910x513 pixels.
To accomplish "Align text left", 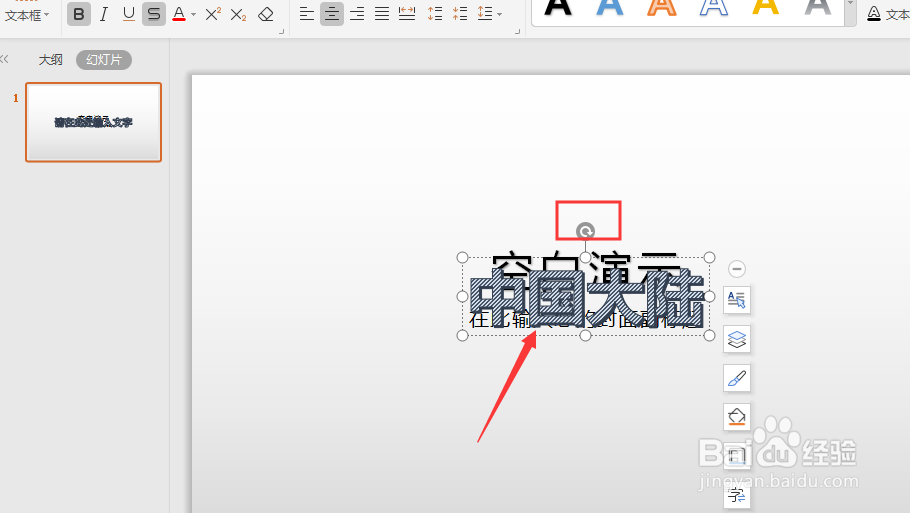I will (306, 14).
